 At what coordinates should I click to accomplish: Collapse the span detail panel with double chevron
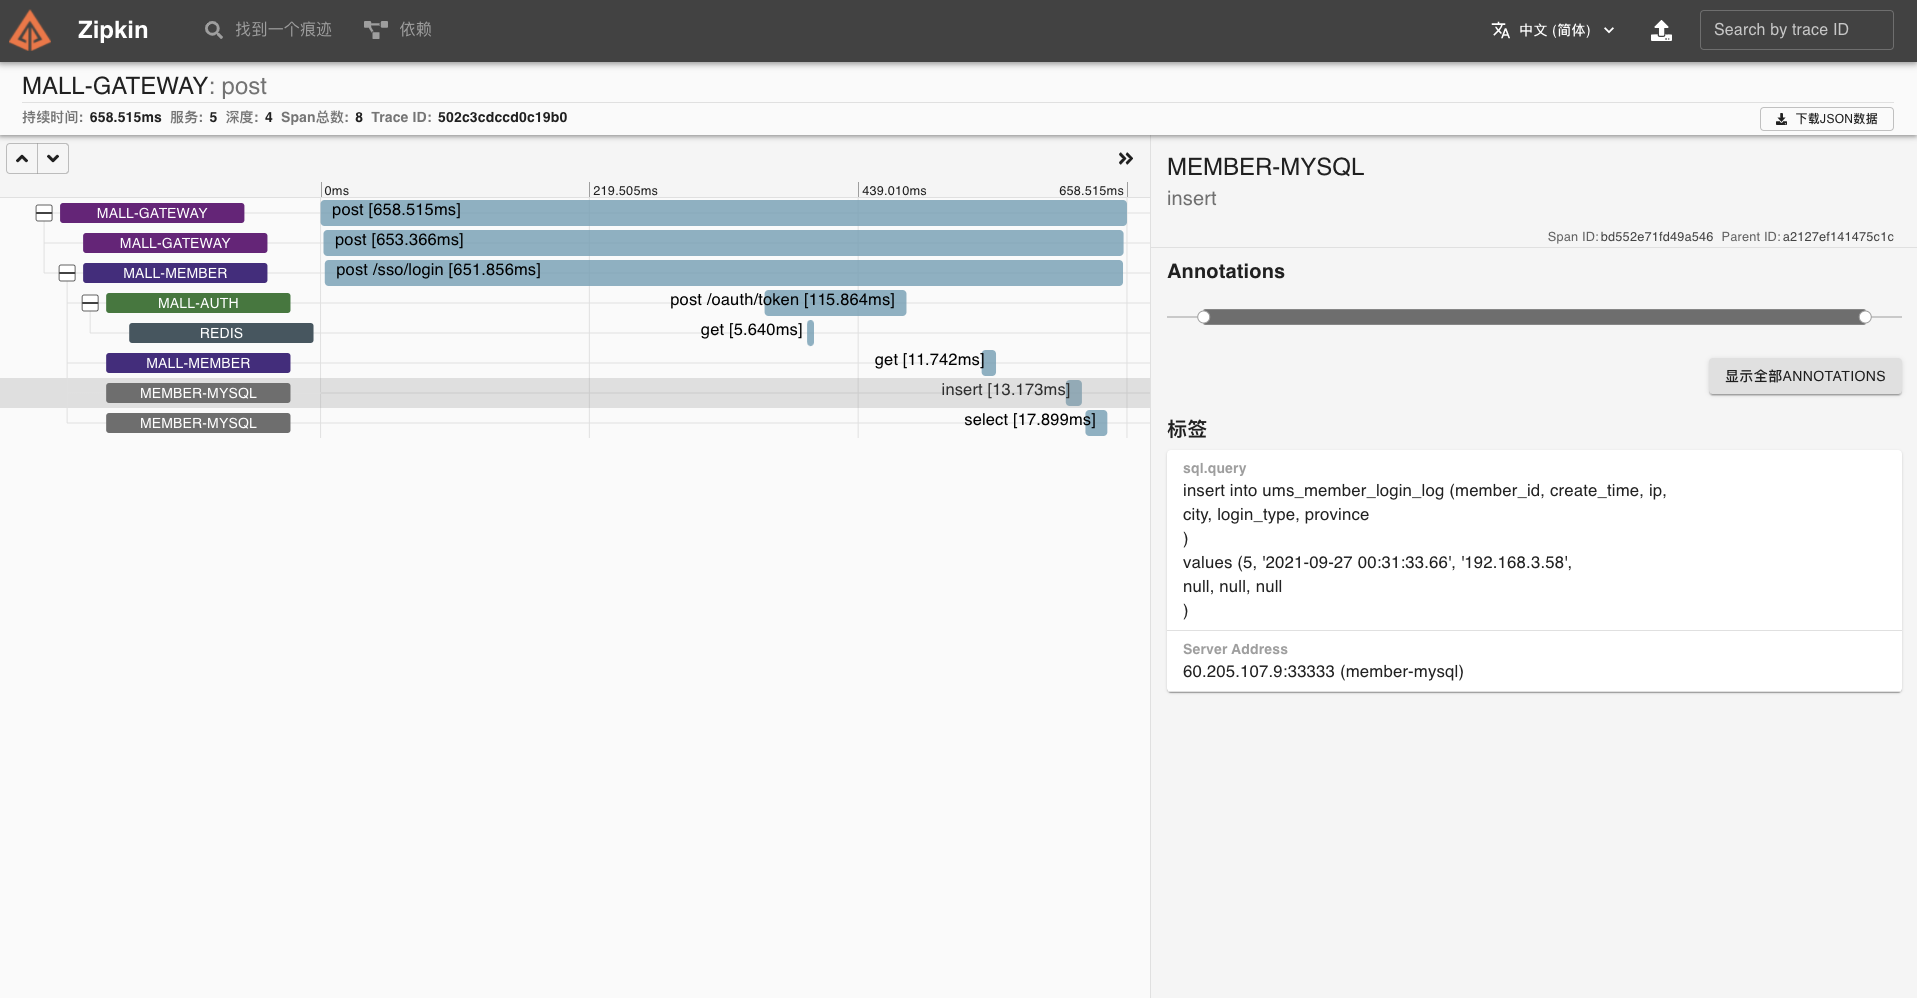coord(1125,158)
